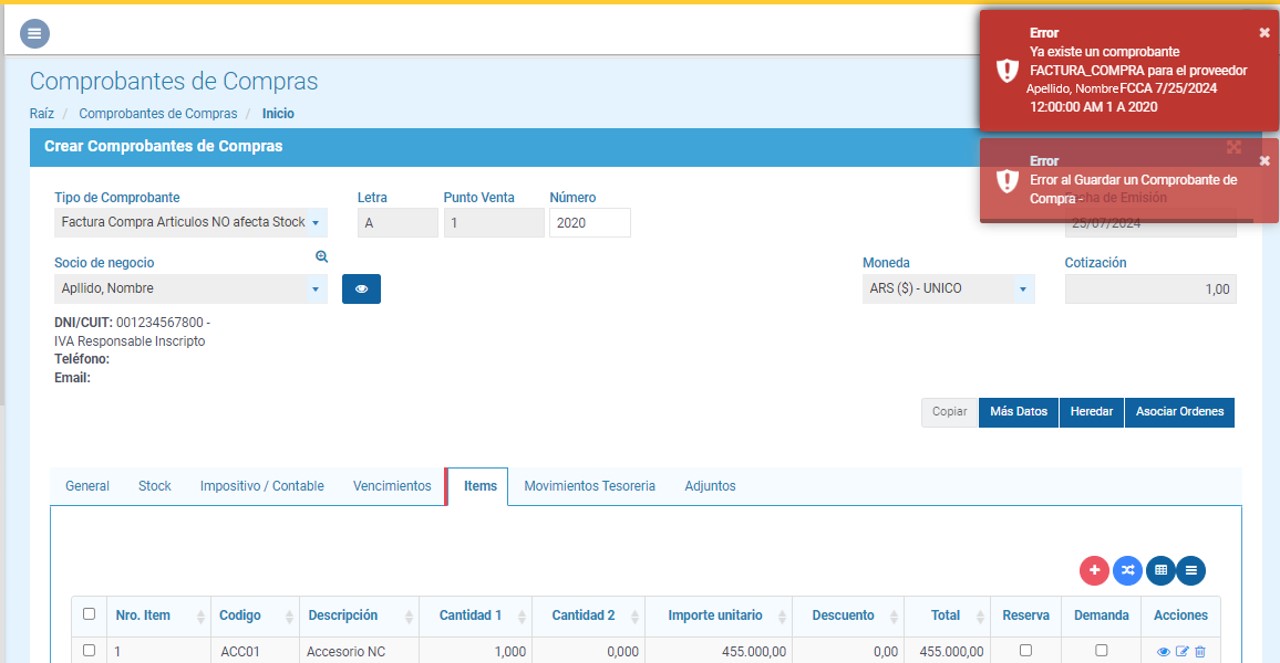The height and width of the screenshot is (663, 1280).
Task: Open Socio de negocio dropdown
Action: click(x=191, y=288)
